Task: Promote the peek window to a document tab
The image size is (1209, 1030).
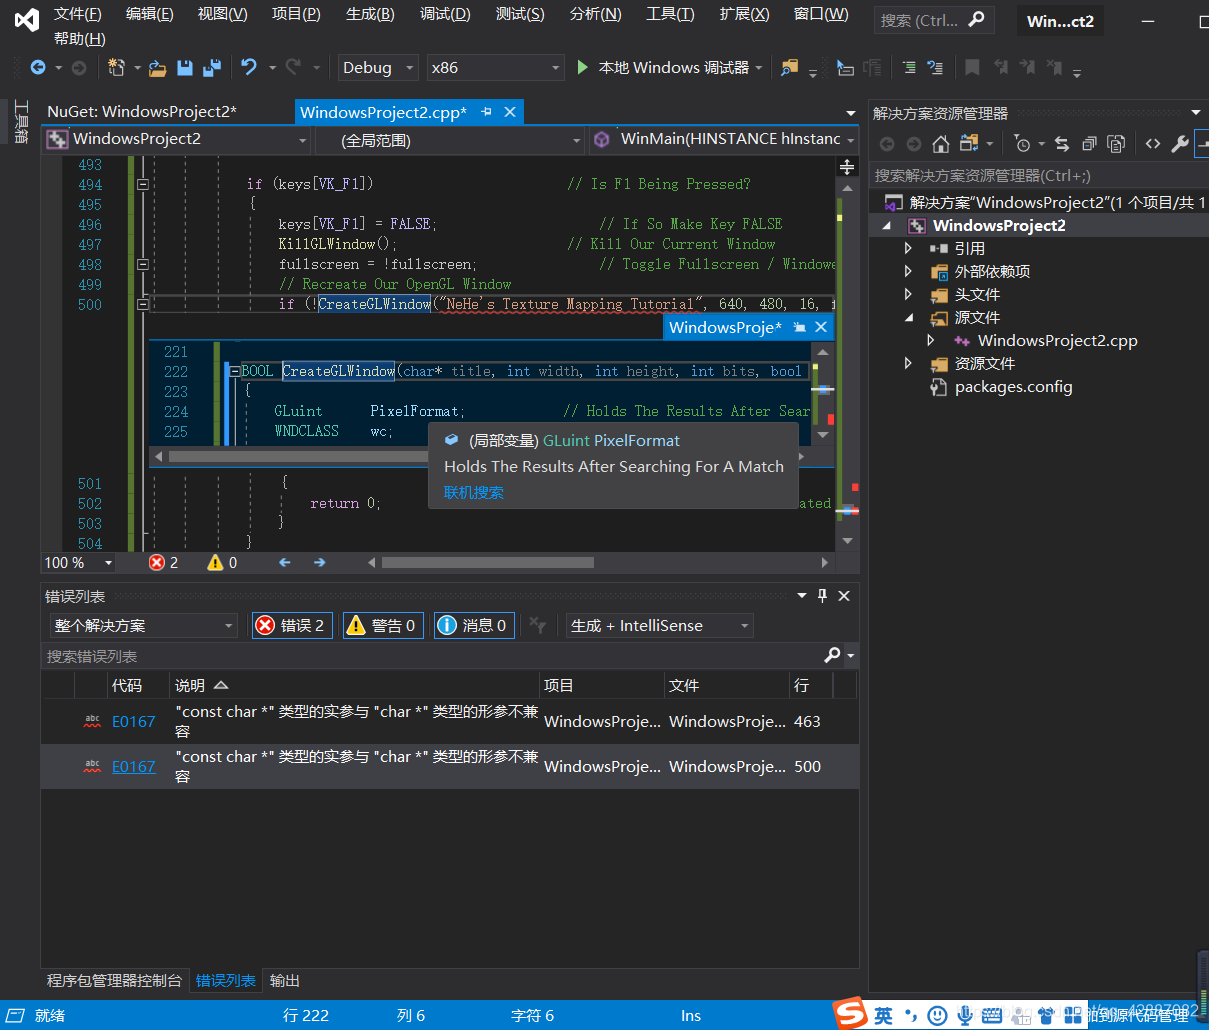Action: tap(800, 327)
